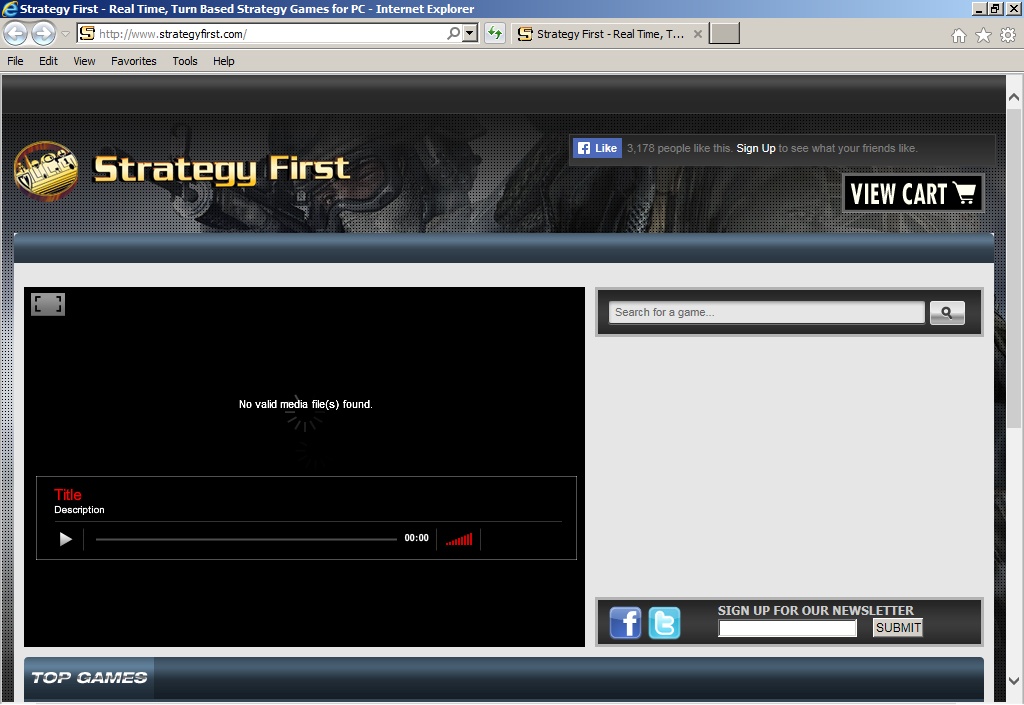Toggle fullscreen on the video player

(48, 304)
